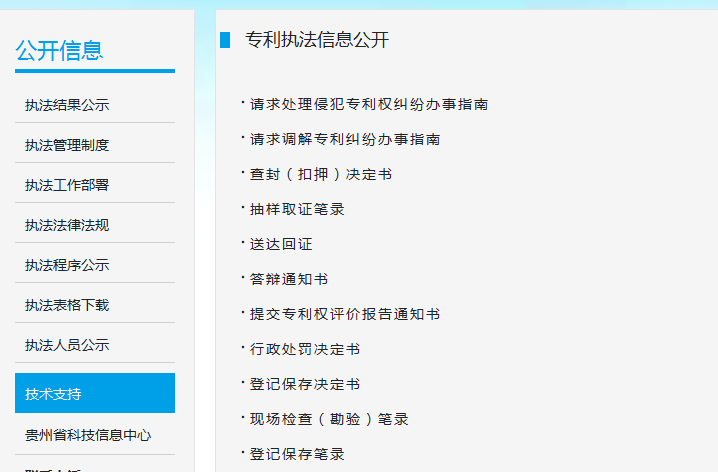The image size is (718, 472).
Task: Open 执法人员公示 sidebar item
Action: pyautogui.click(x=67, y=345)
